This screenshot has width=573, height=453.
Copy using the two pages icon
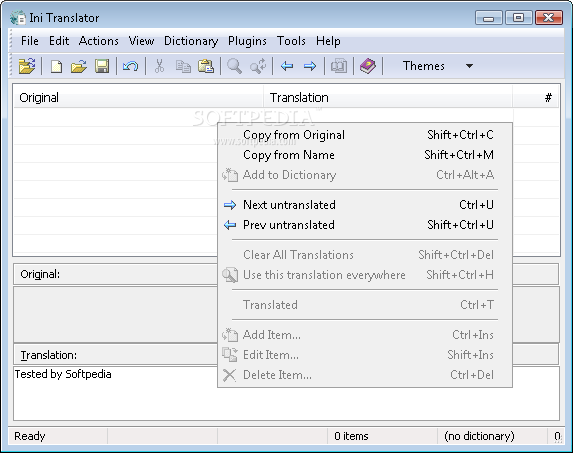pos(183,66)
